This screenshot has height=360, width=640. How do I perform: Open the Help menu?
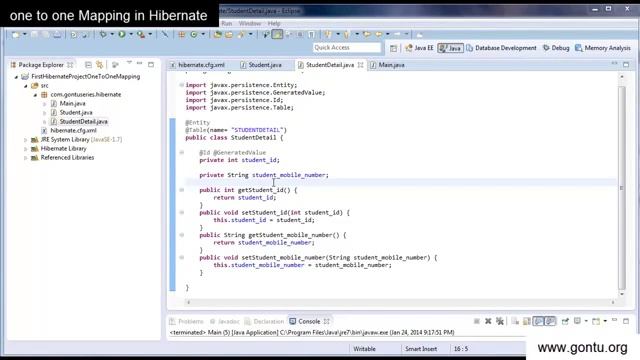click(x=274, y=23)
